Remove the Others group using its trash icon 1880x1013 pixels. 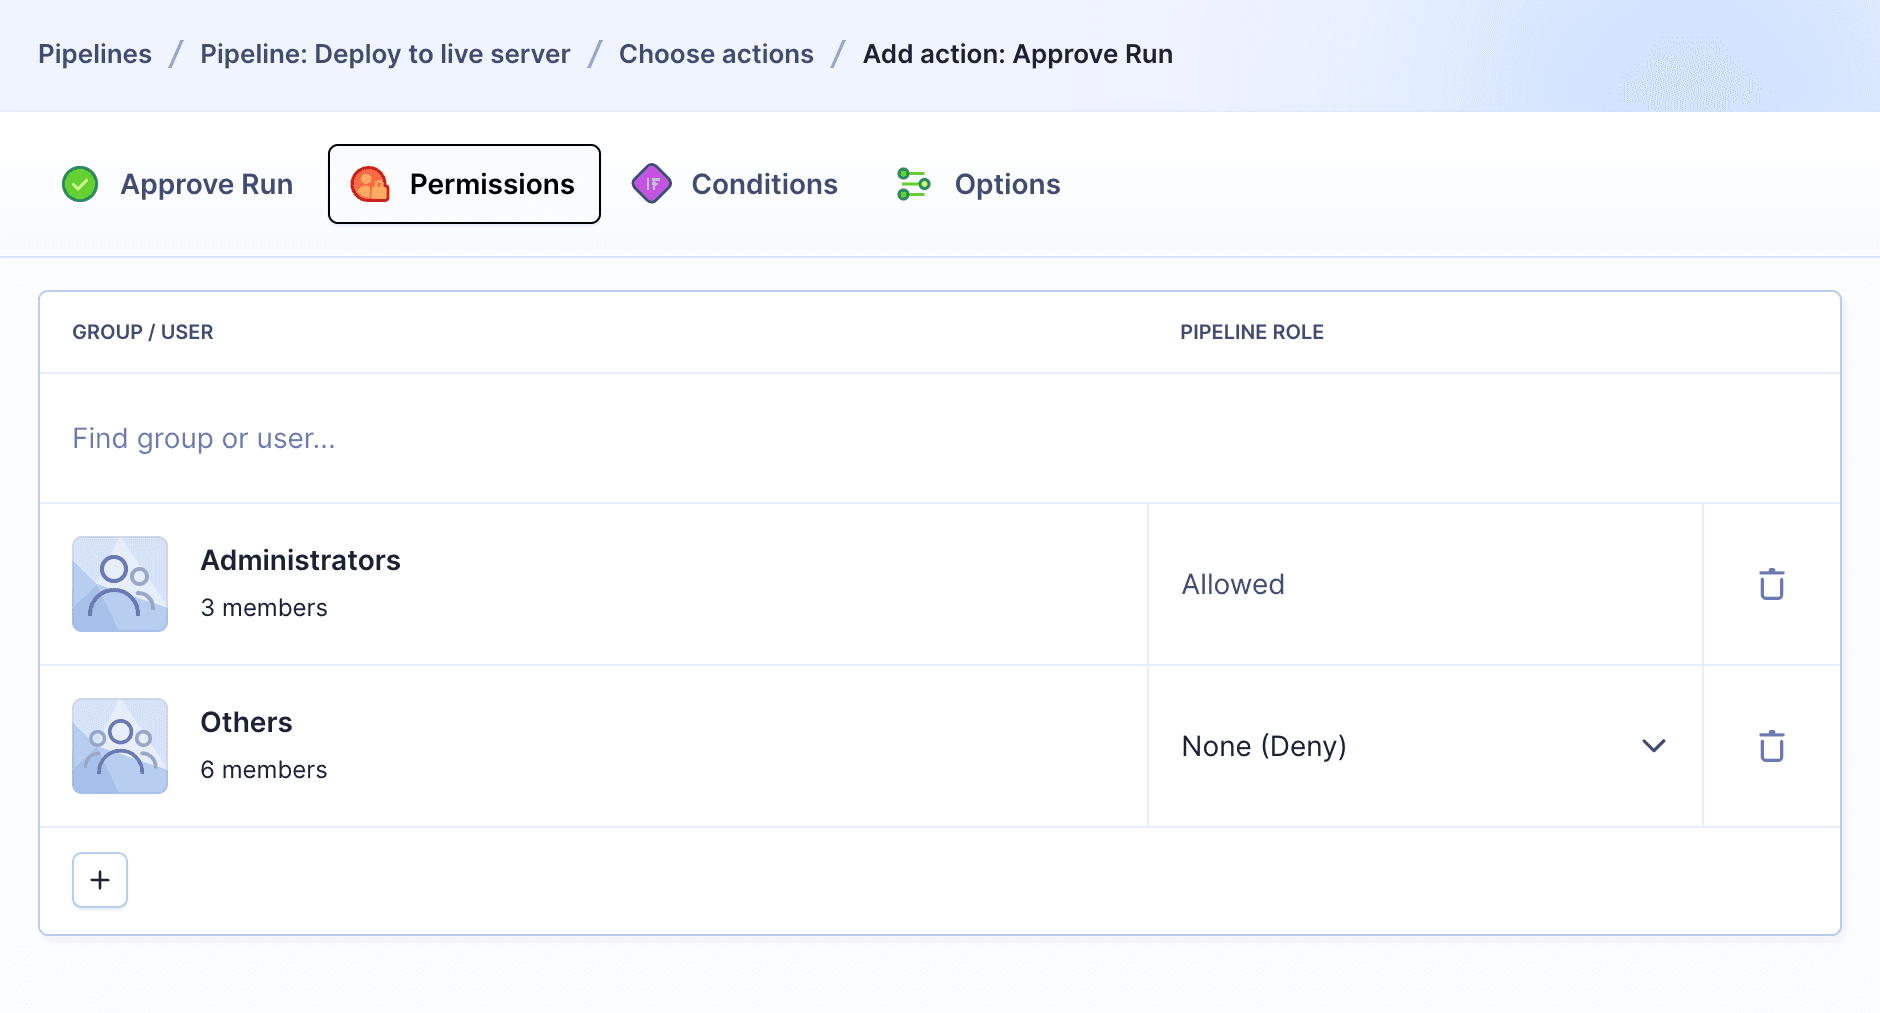pos(1771,746)
